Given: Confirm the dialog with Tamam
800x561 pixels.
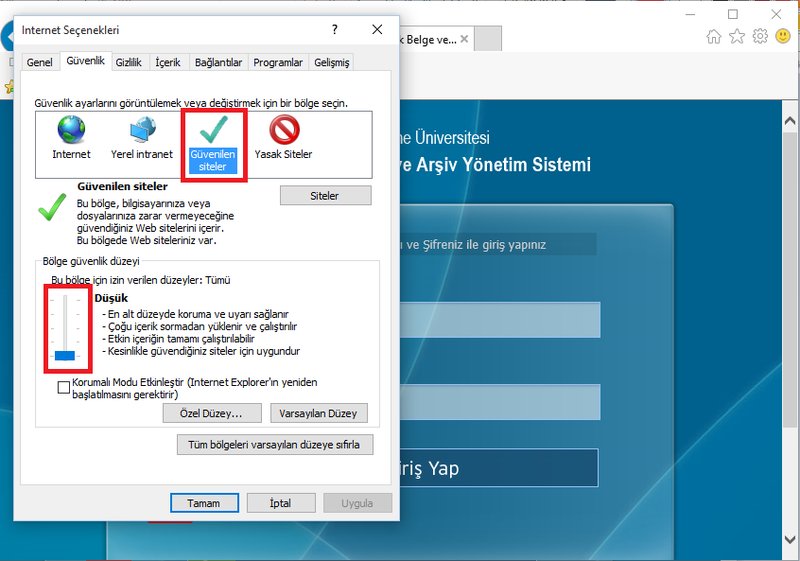Looking at the screenshot, I should (204, 503).
